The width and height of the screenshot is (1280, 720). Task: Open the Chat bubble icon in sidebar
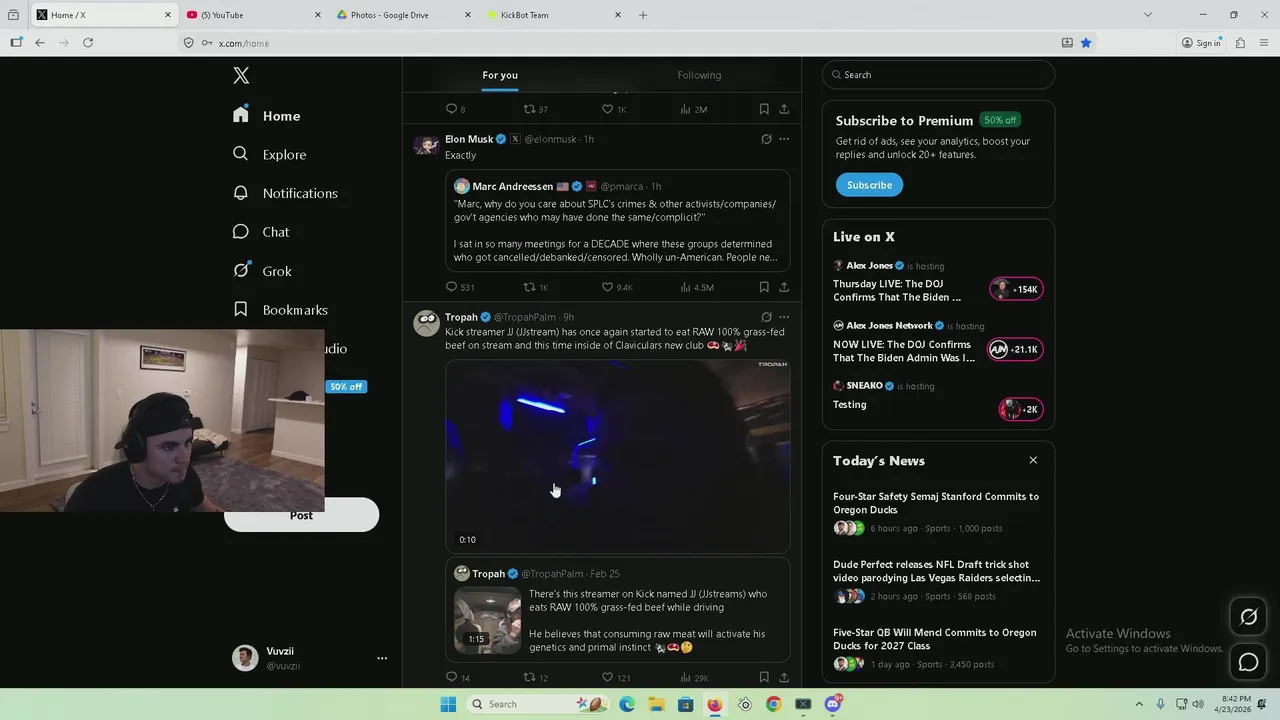tap(241, 232)
